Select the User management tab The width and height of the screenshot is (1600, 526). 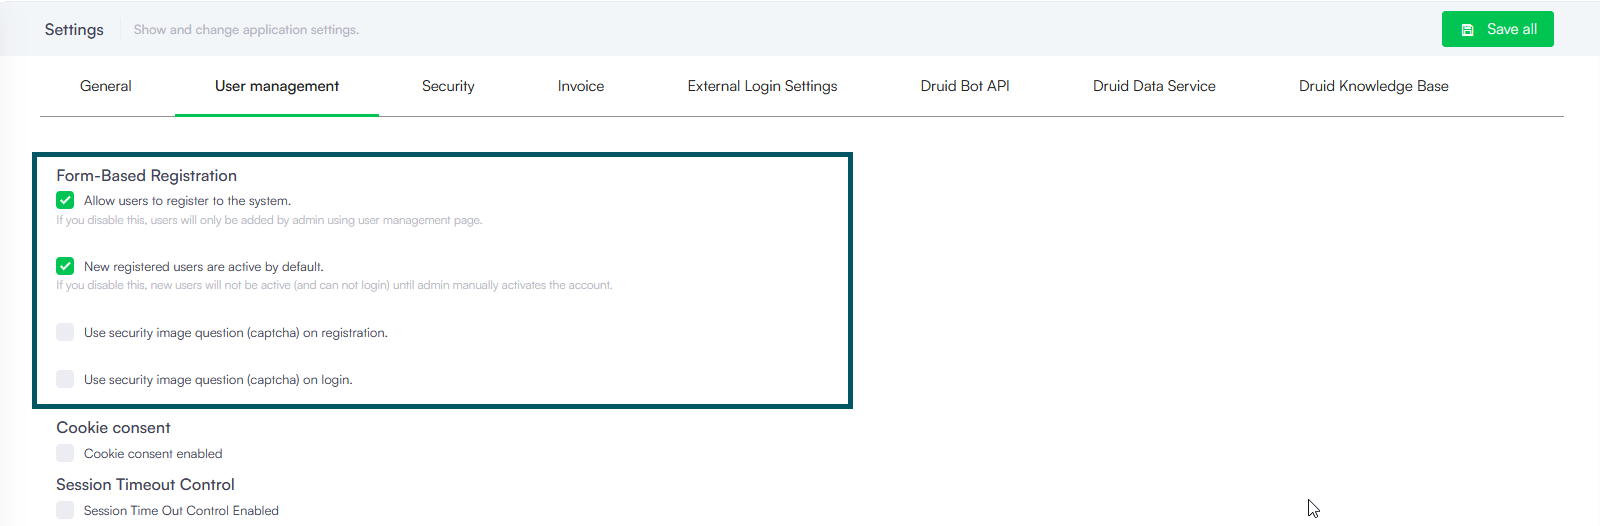(277, 86)
